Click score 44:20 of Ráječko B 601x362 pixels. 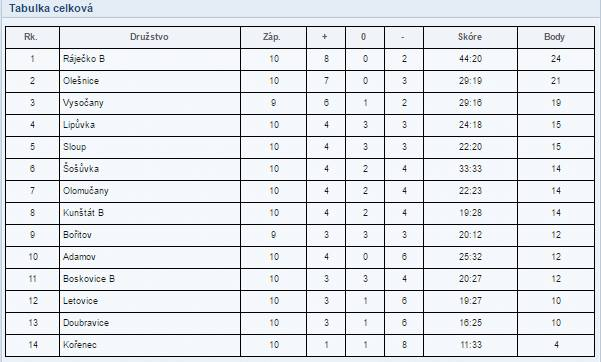click(471, 59)
